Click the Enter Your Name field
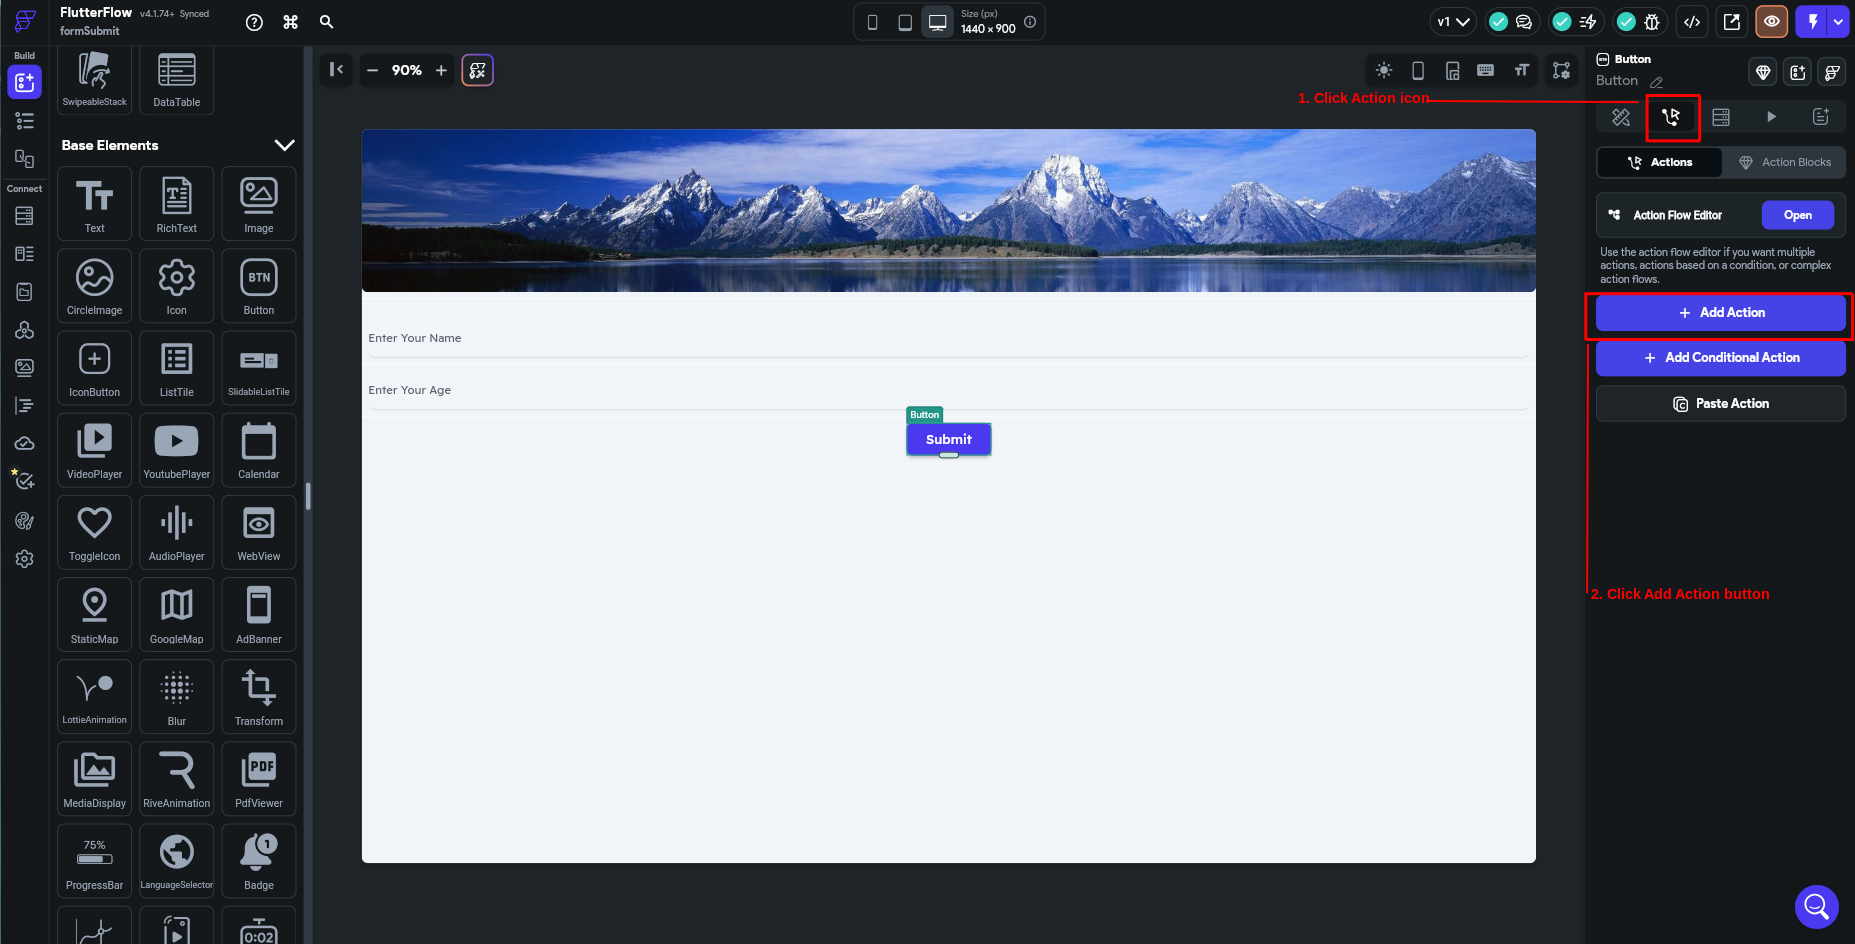 [x=945, y=338]
